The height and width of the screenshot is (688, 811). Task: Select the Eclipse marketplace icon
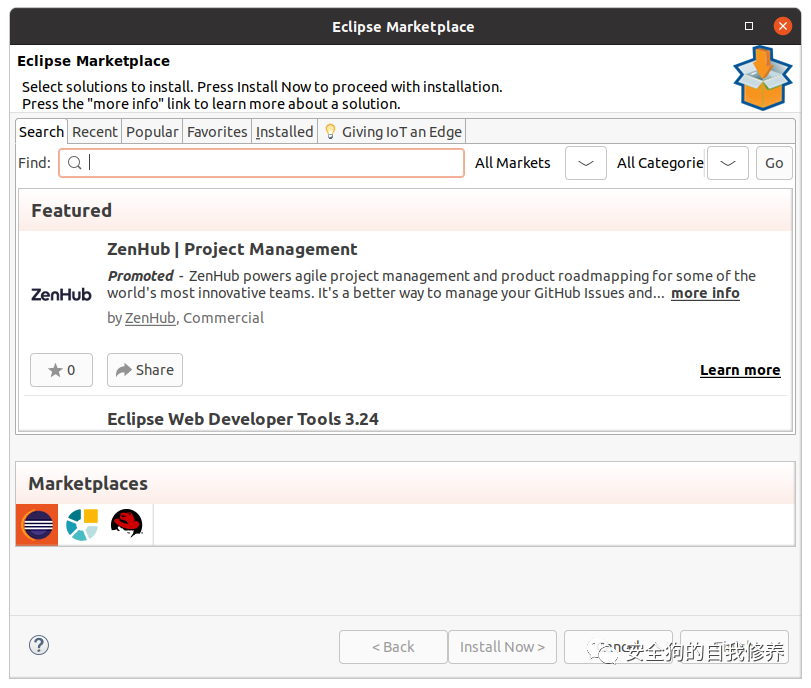click(x=37, y=525)
